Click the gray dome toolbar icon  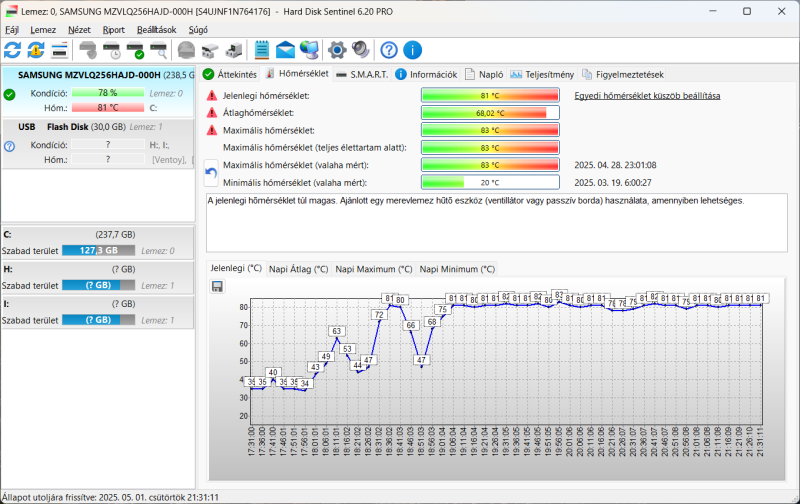[x=186, y=50]
